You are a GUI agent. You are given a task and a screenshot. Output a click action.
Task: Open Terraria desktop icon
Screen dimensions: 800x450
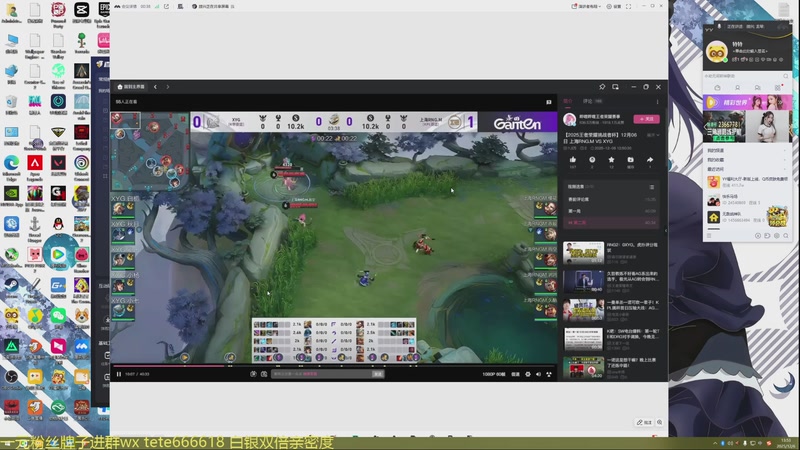(81, 43)
